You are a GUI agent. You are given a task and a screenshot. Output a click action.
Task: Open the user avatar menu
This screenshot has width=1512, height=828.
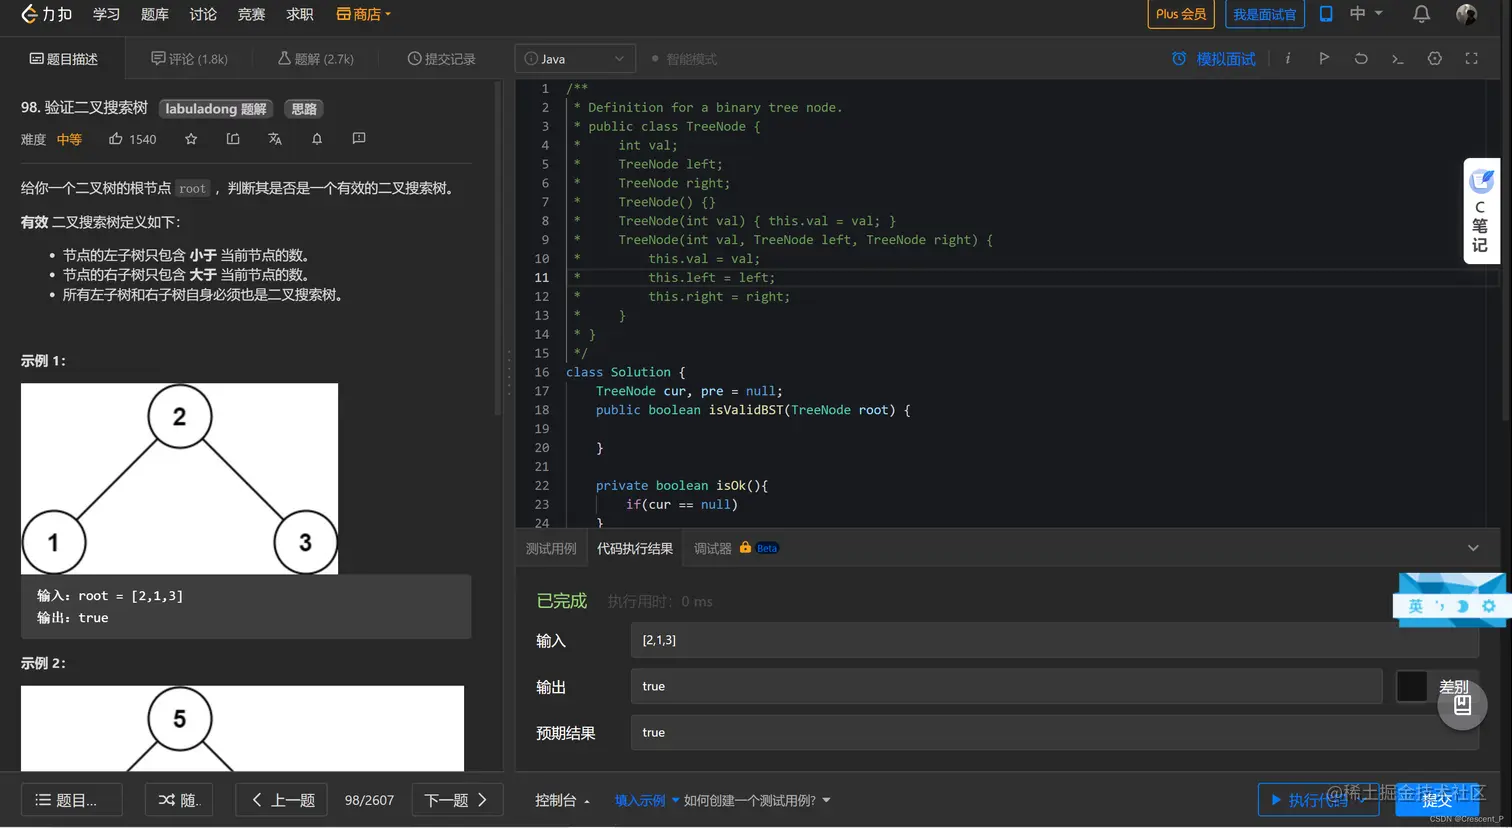(x=1466, y=14)
